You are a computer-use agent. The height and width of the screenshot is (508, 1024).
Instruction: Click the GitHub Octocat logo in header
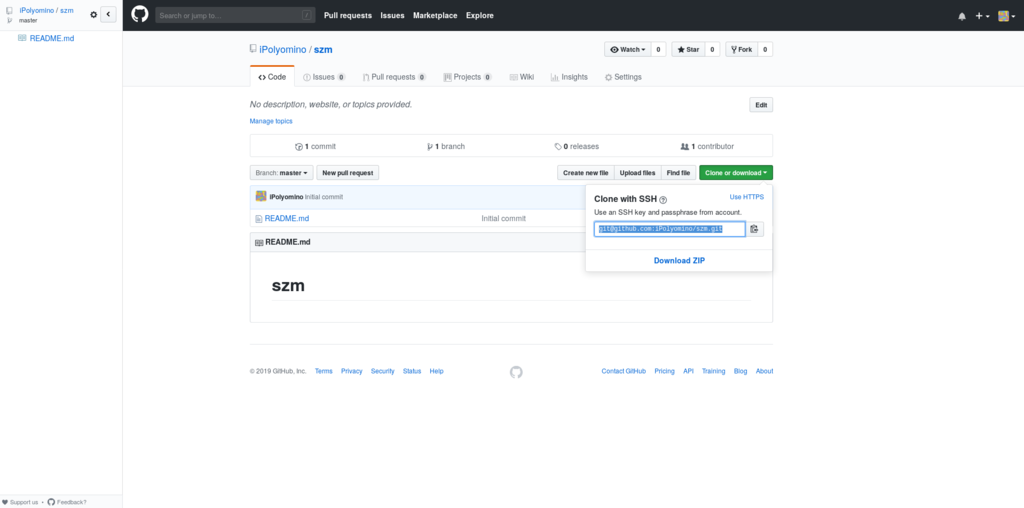click(x=140, y=15)
